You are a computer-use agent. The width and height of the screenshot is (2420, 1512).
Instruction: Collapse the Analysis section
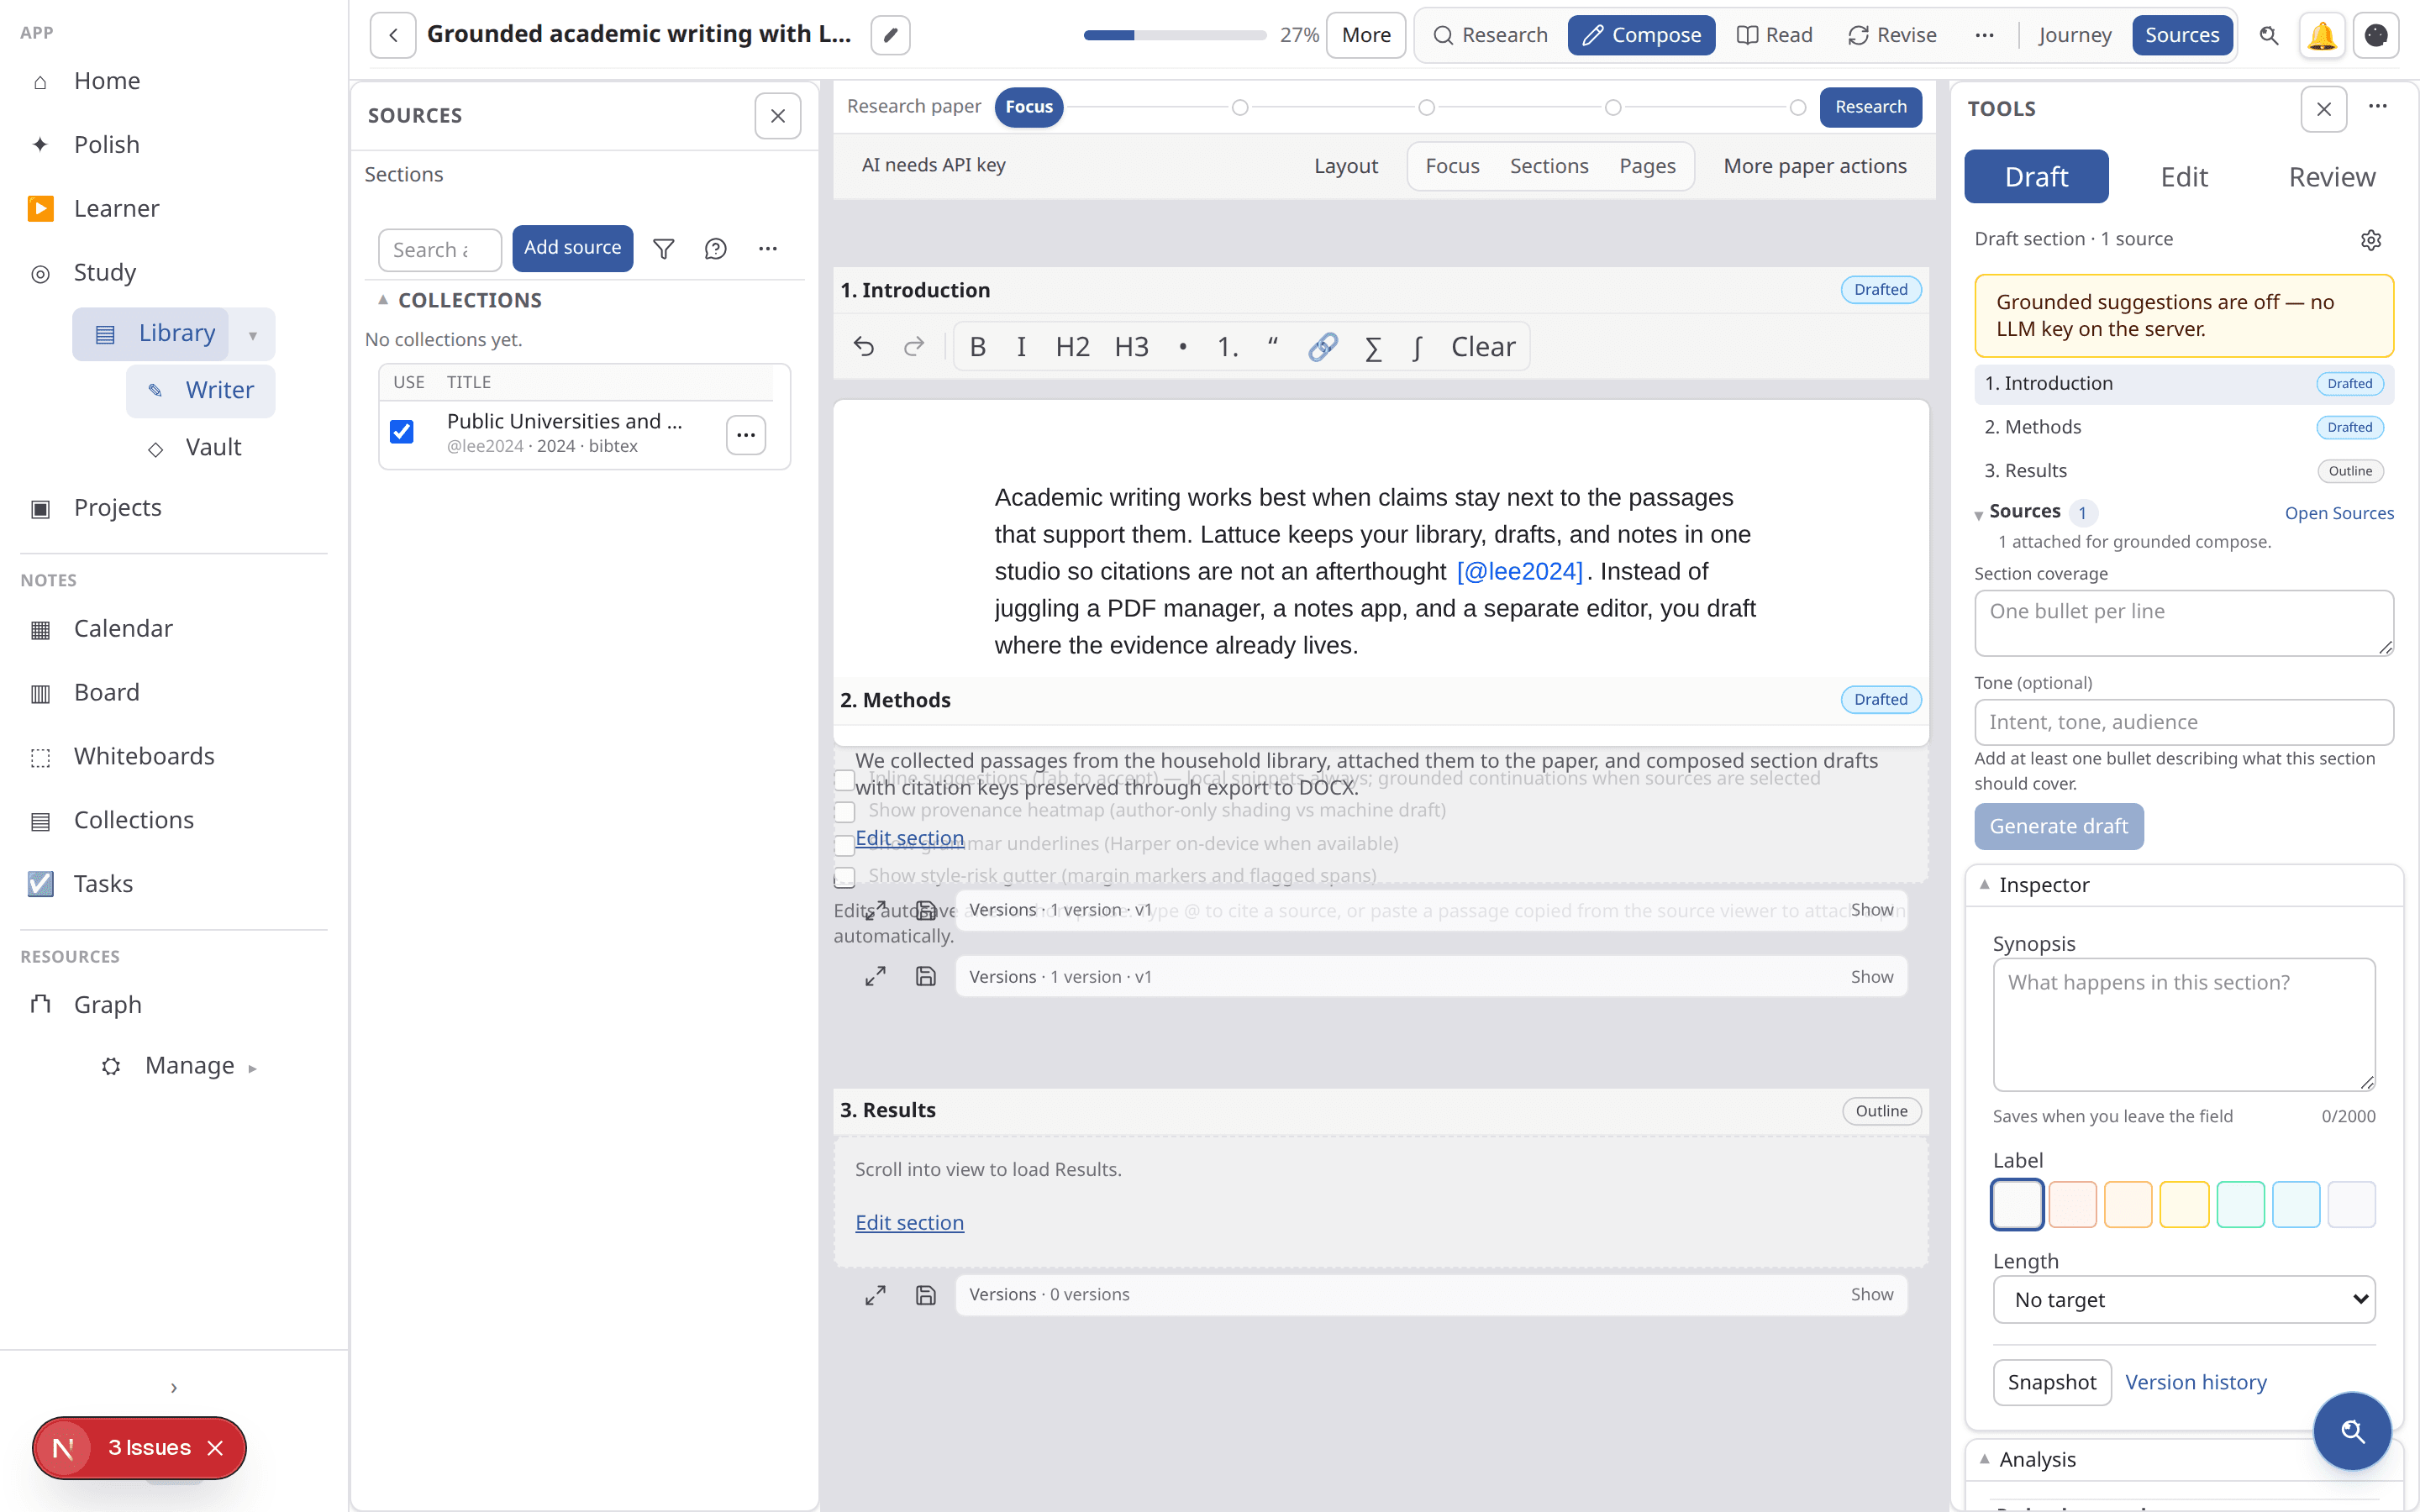click(x=1985, y=1459)
